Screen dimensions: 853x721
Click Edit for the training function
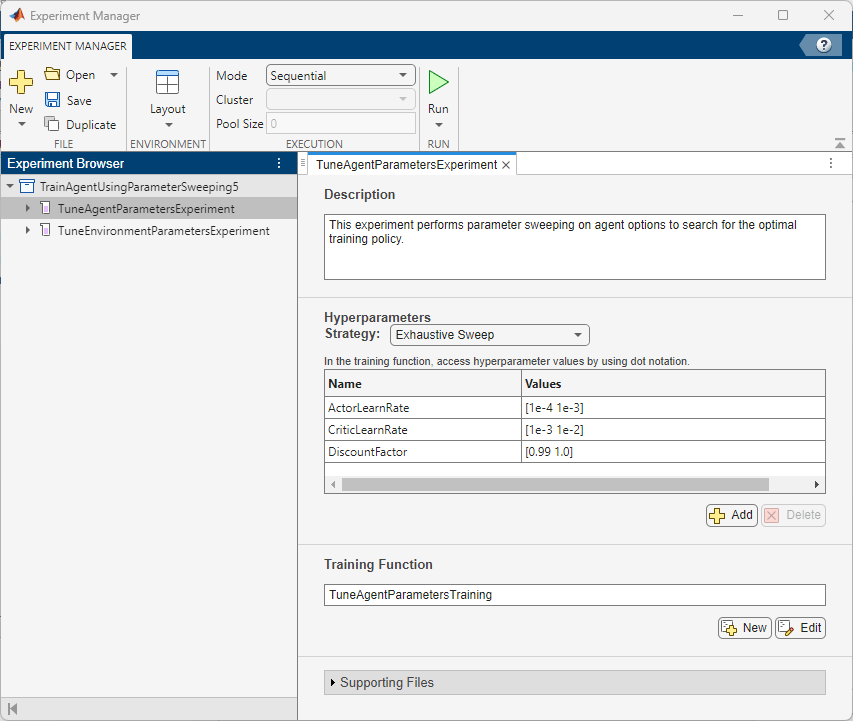point(800,628)
